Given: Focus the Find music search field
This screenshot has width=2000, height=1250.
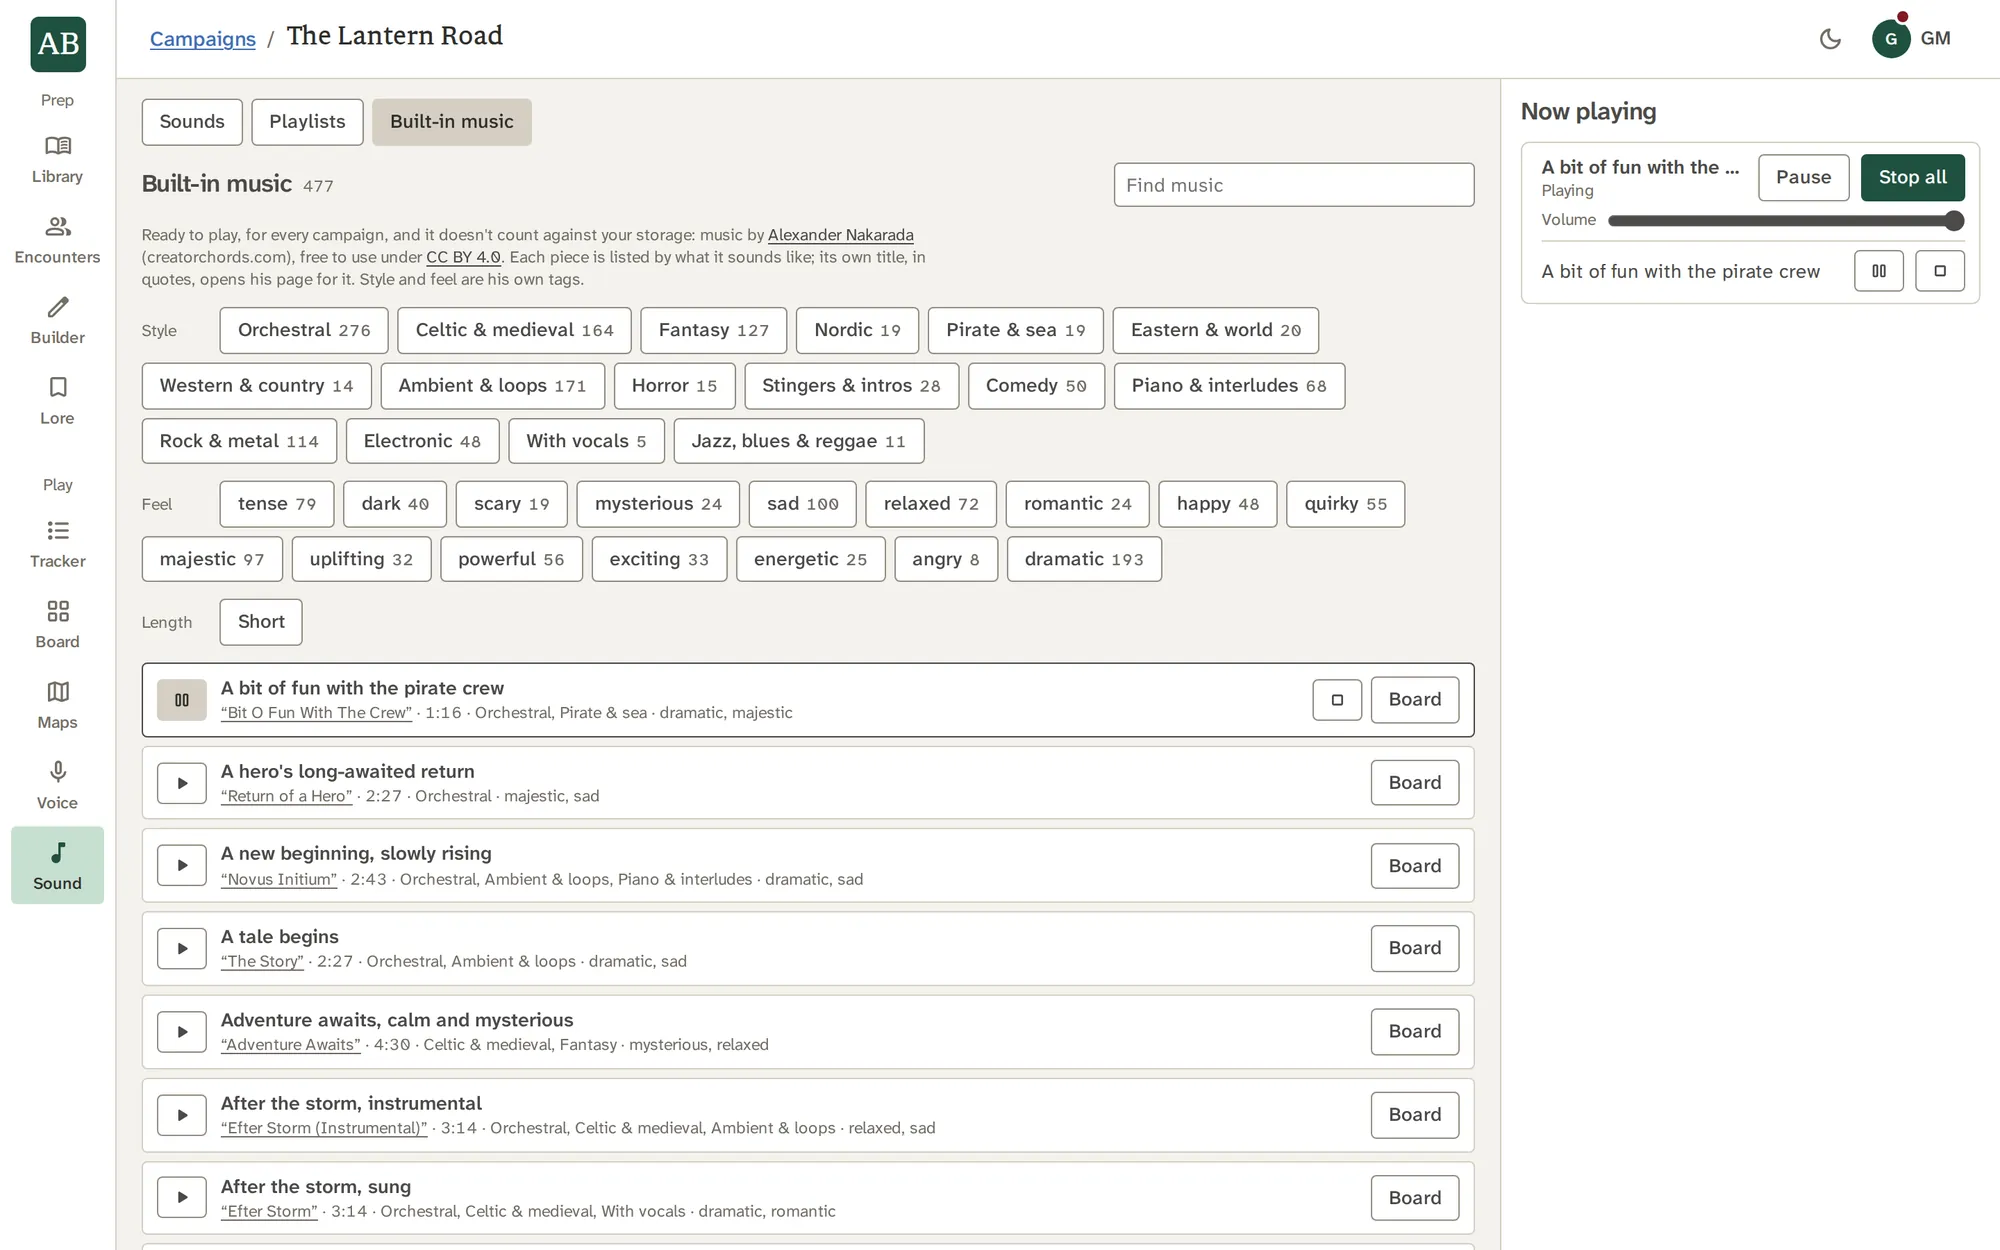Looking at the screenshot, I should point(1294,185).
